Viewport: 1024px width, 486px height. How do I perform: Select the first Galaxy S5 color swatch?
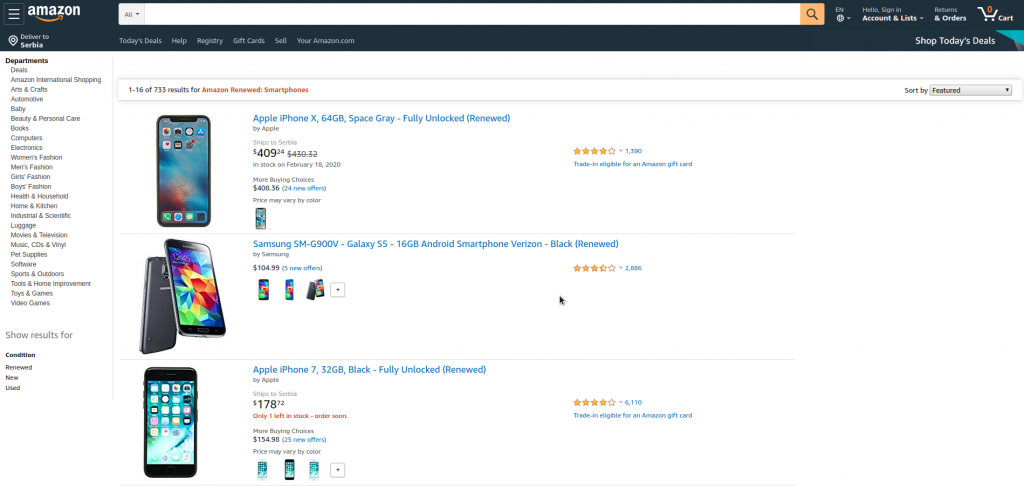(263, 289)
